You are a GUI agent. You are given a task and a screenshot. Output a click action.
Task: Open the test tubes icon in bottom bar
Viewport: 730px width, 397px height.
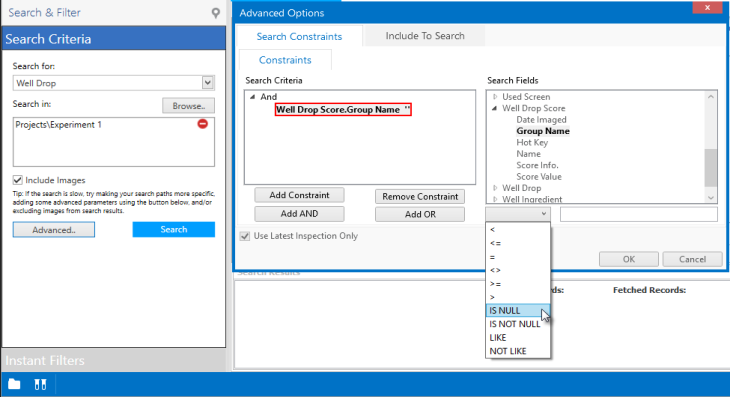click(x=41, y=384)
